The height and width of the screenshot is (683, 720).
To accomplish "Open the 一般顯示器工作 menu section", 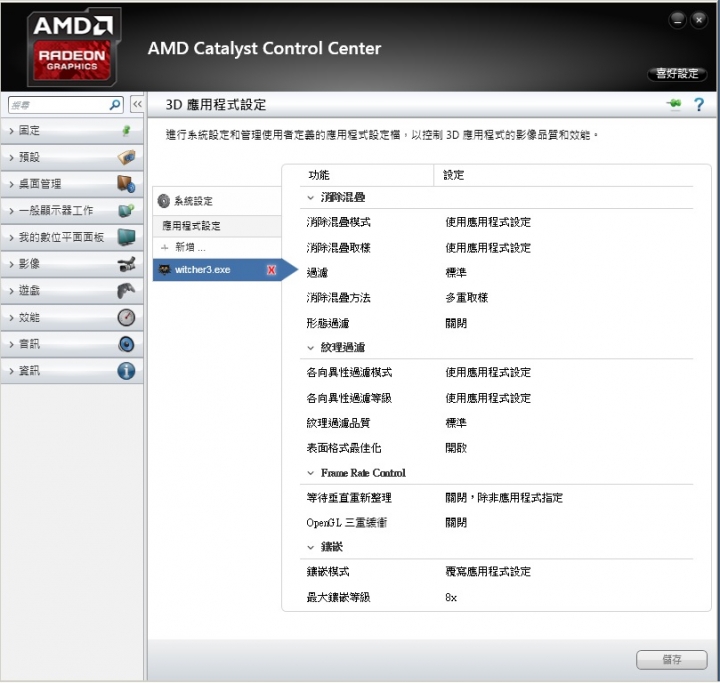I will pos(72,210).
